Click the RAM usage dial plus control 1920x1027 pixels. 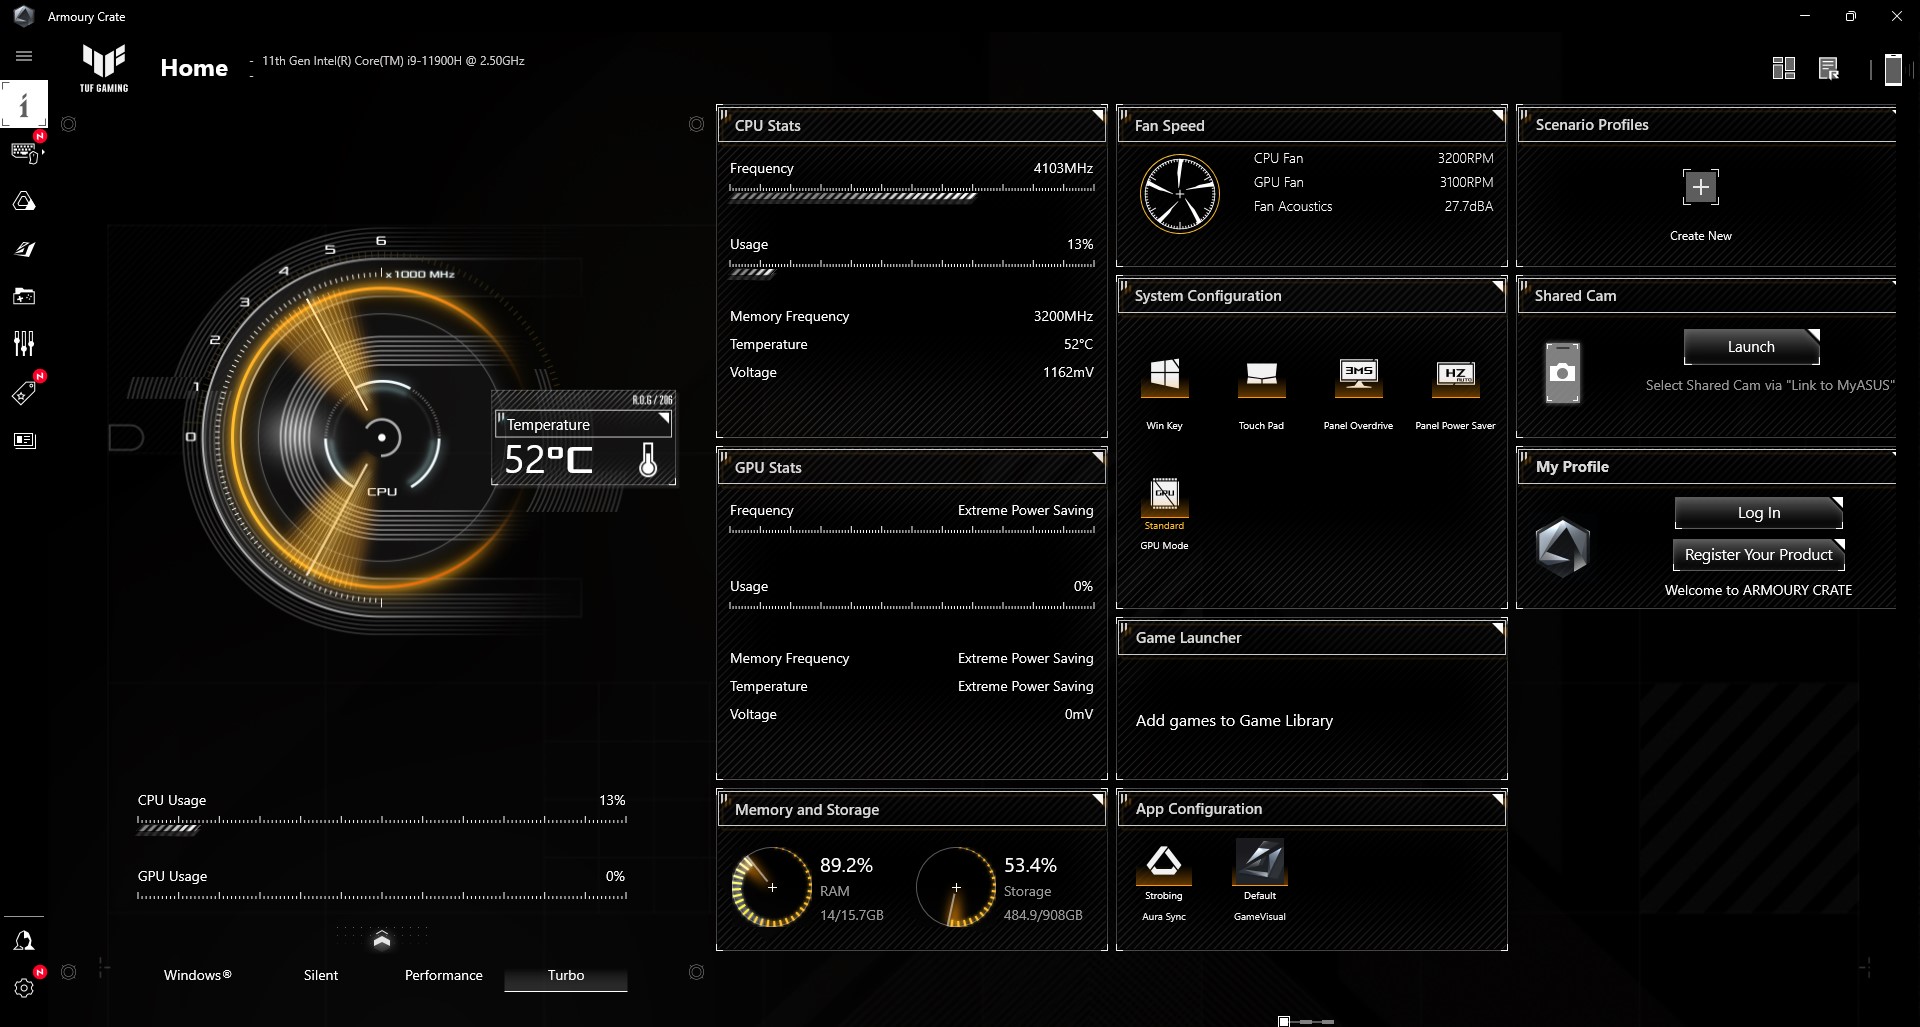[772, 887]
